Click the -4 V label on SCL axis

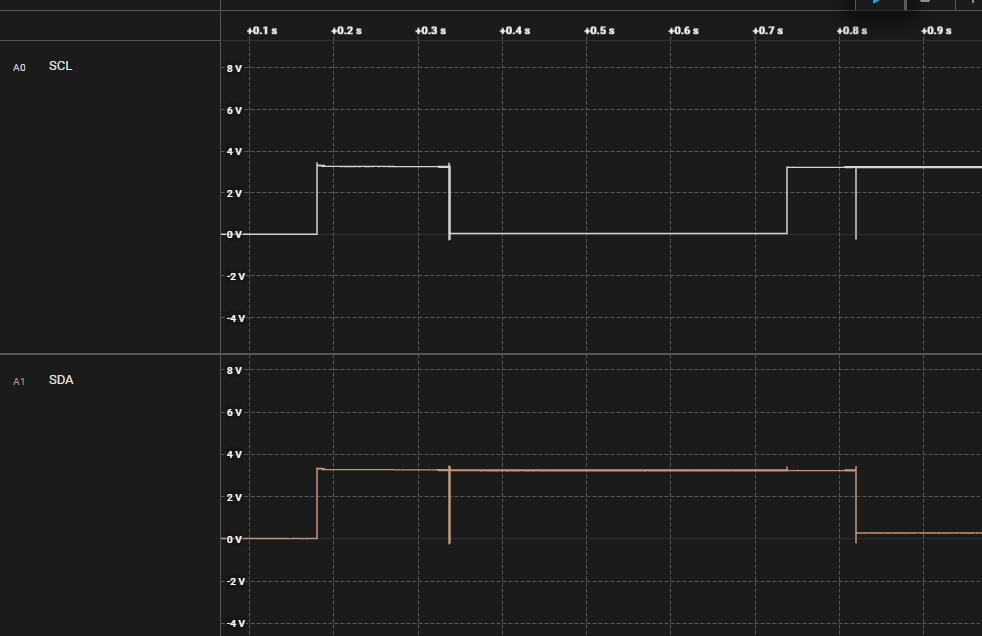236,319
